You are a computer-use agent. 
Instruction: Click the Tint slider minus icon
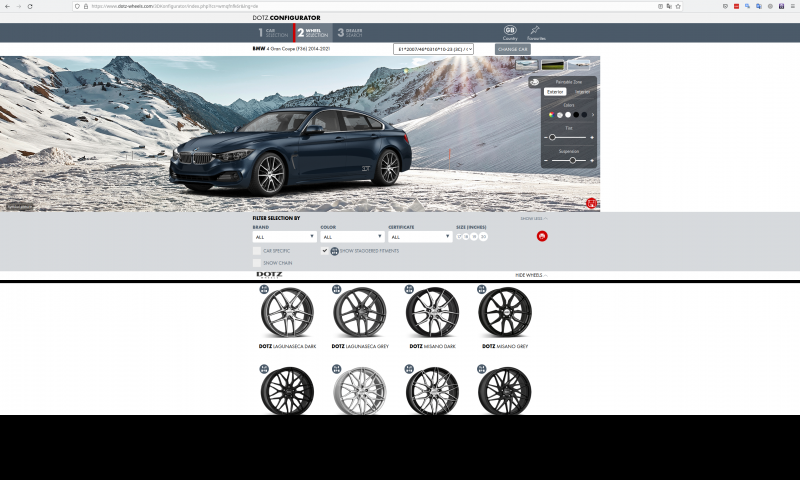546,138
